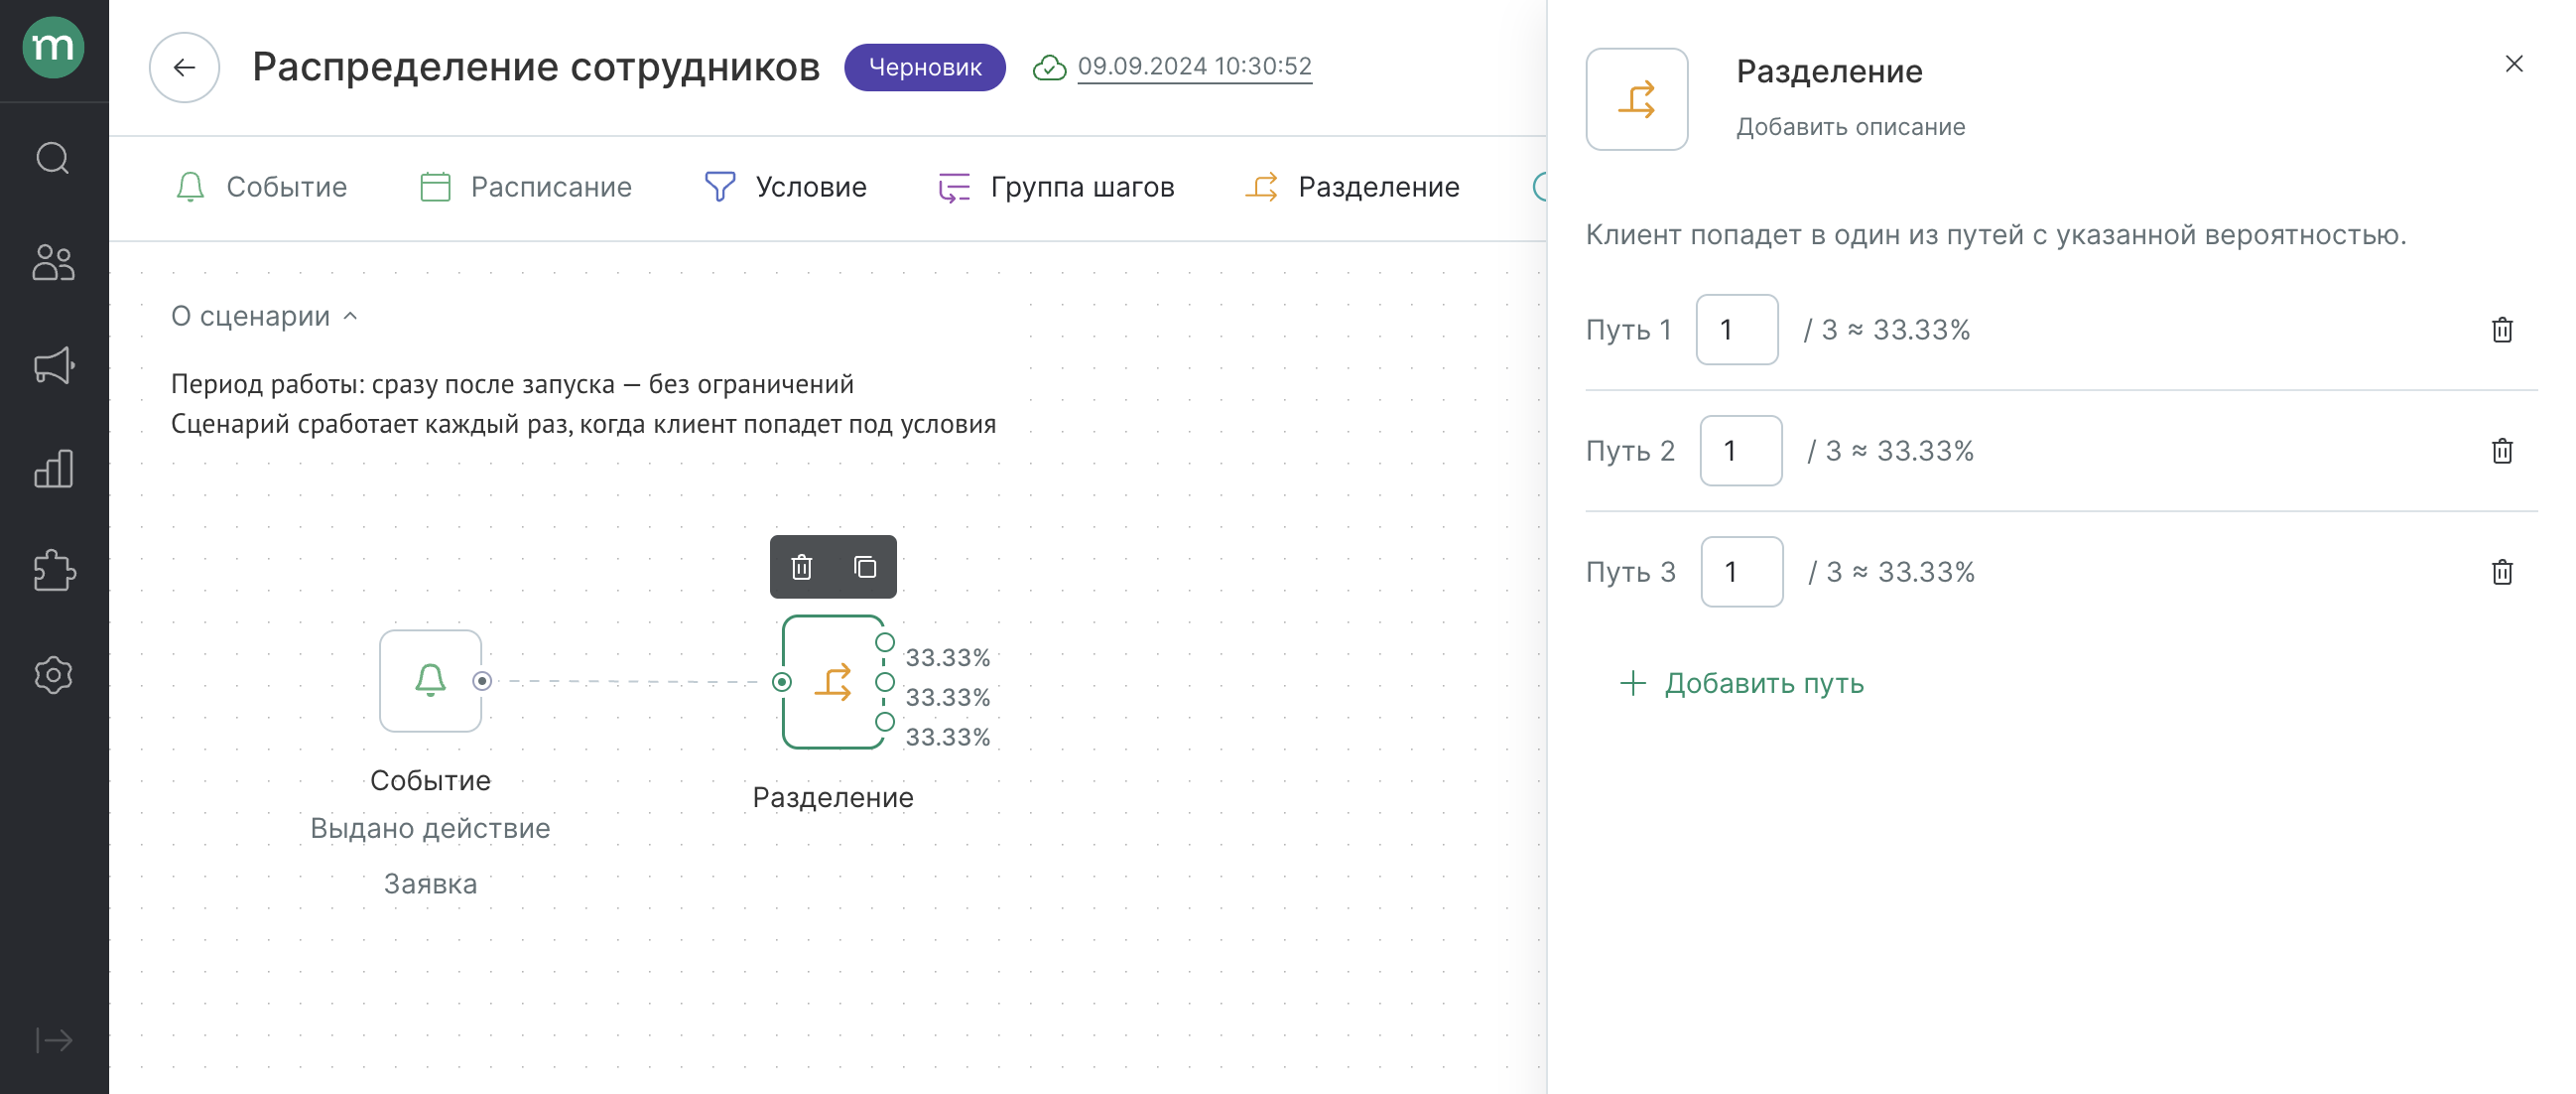Edit the Разделение title in panel
This screenshot has height=1094, width=2576.
pyautogui.click(x=1829, y=71)
